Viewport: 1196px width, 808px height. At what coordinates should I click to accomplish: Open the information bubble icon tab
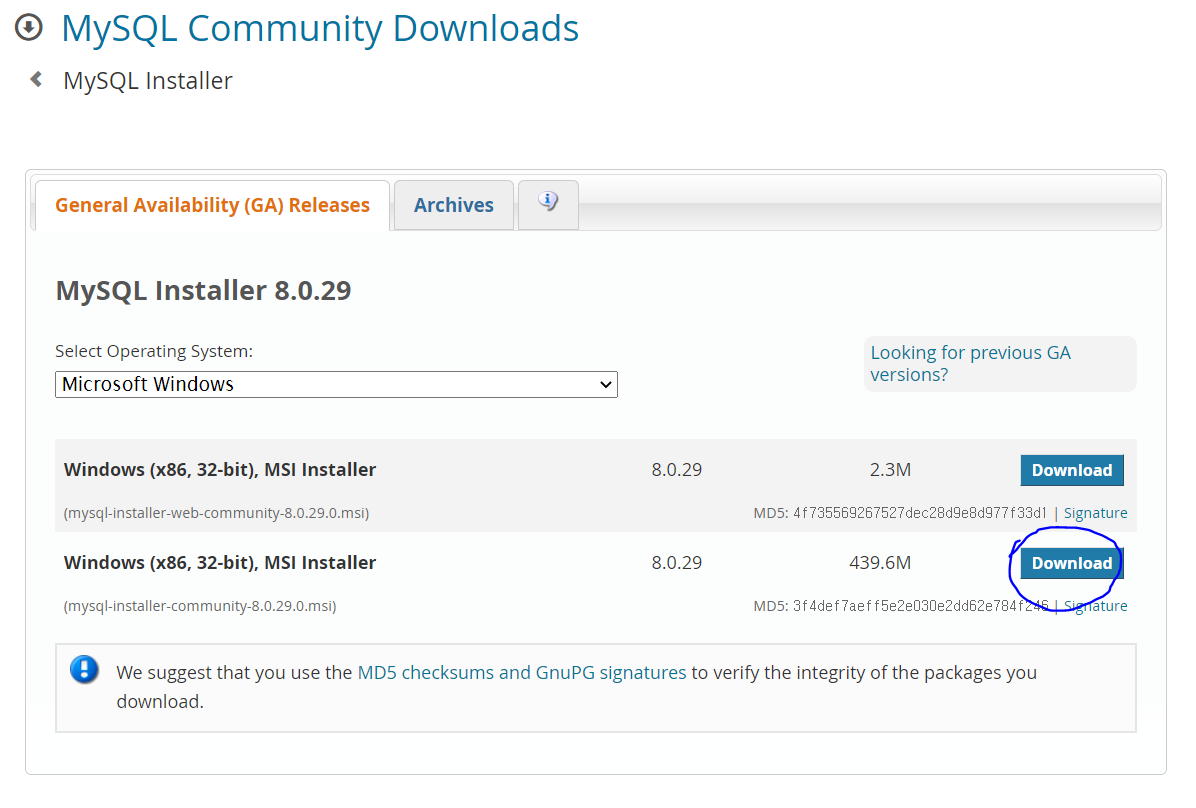point(548,204)
